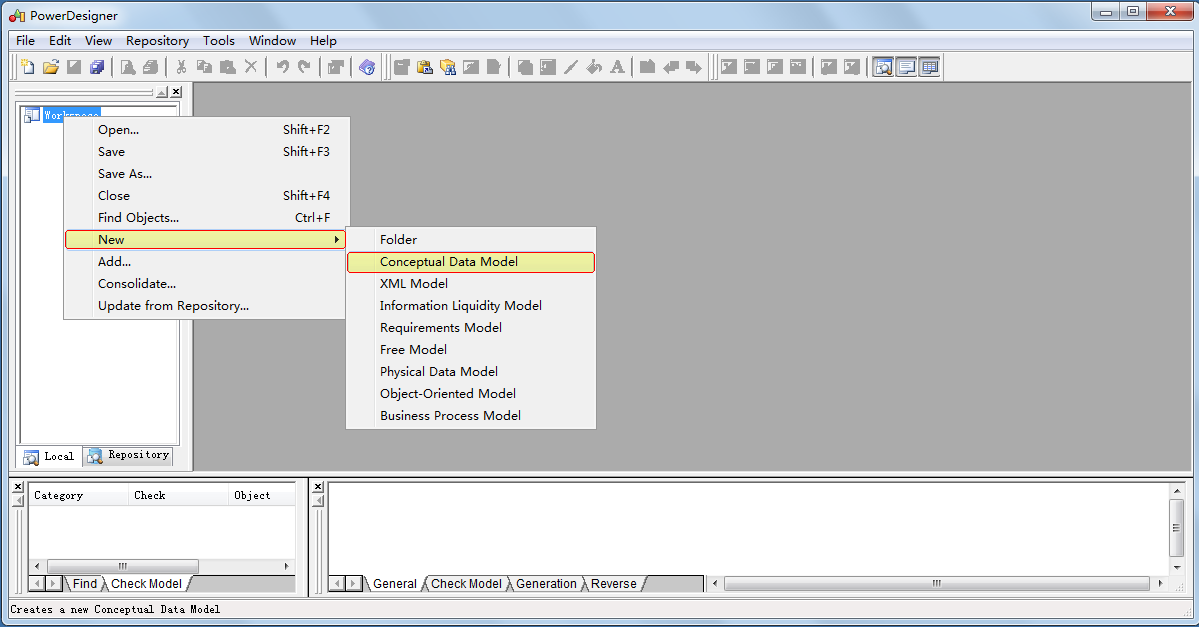Choose Find Objects... in the context menu
1199x627 pixels.
[x=206, y=218]
